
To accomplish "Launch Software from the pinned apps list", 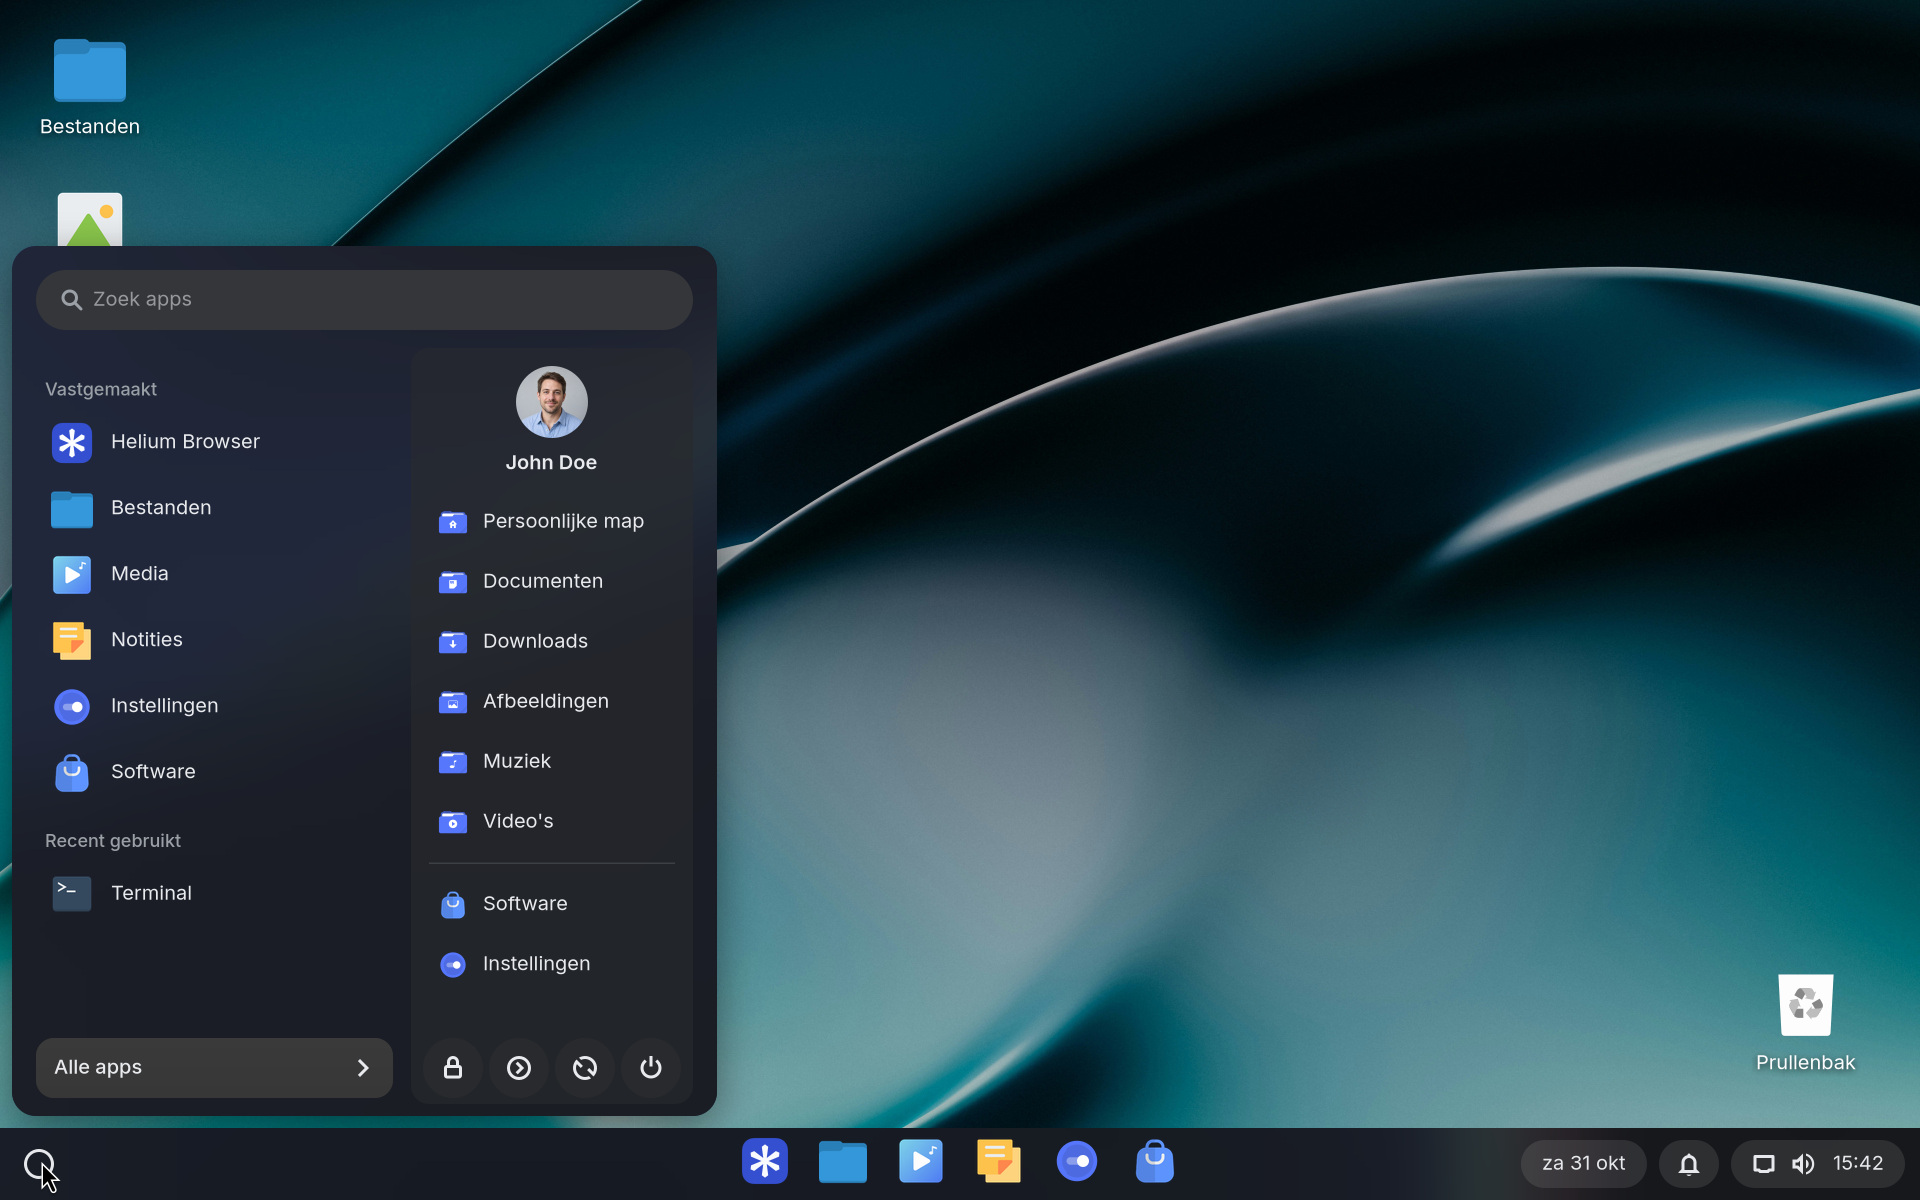I will tap(214, 772).
